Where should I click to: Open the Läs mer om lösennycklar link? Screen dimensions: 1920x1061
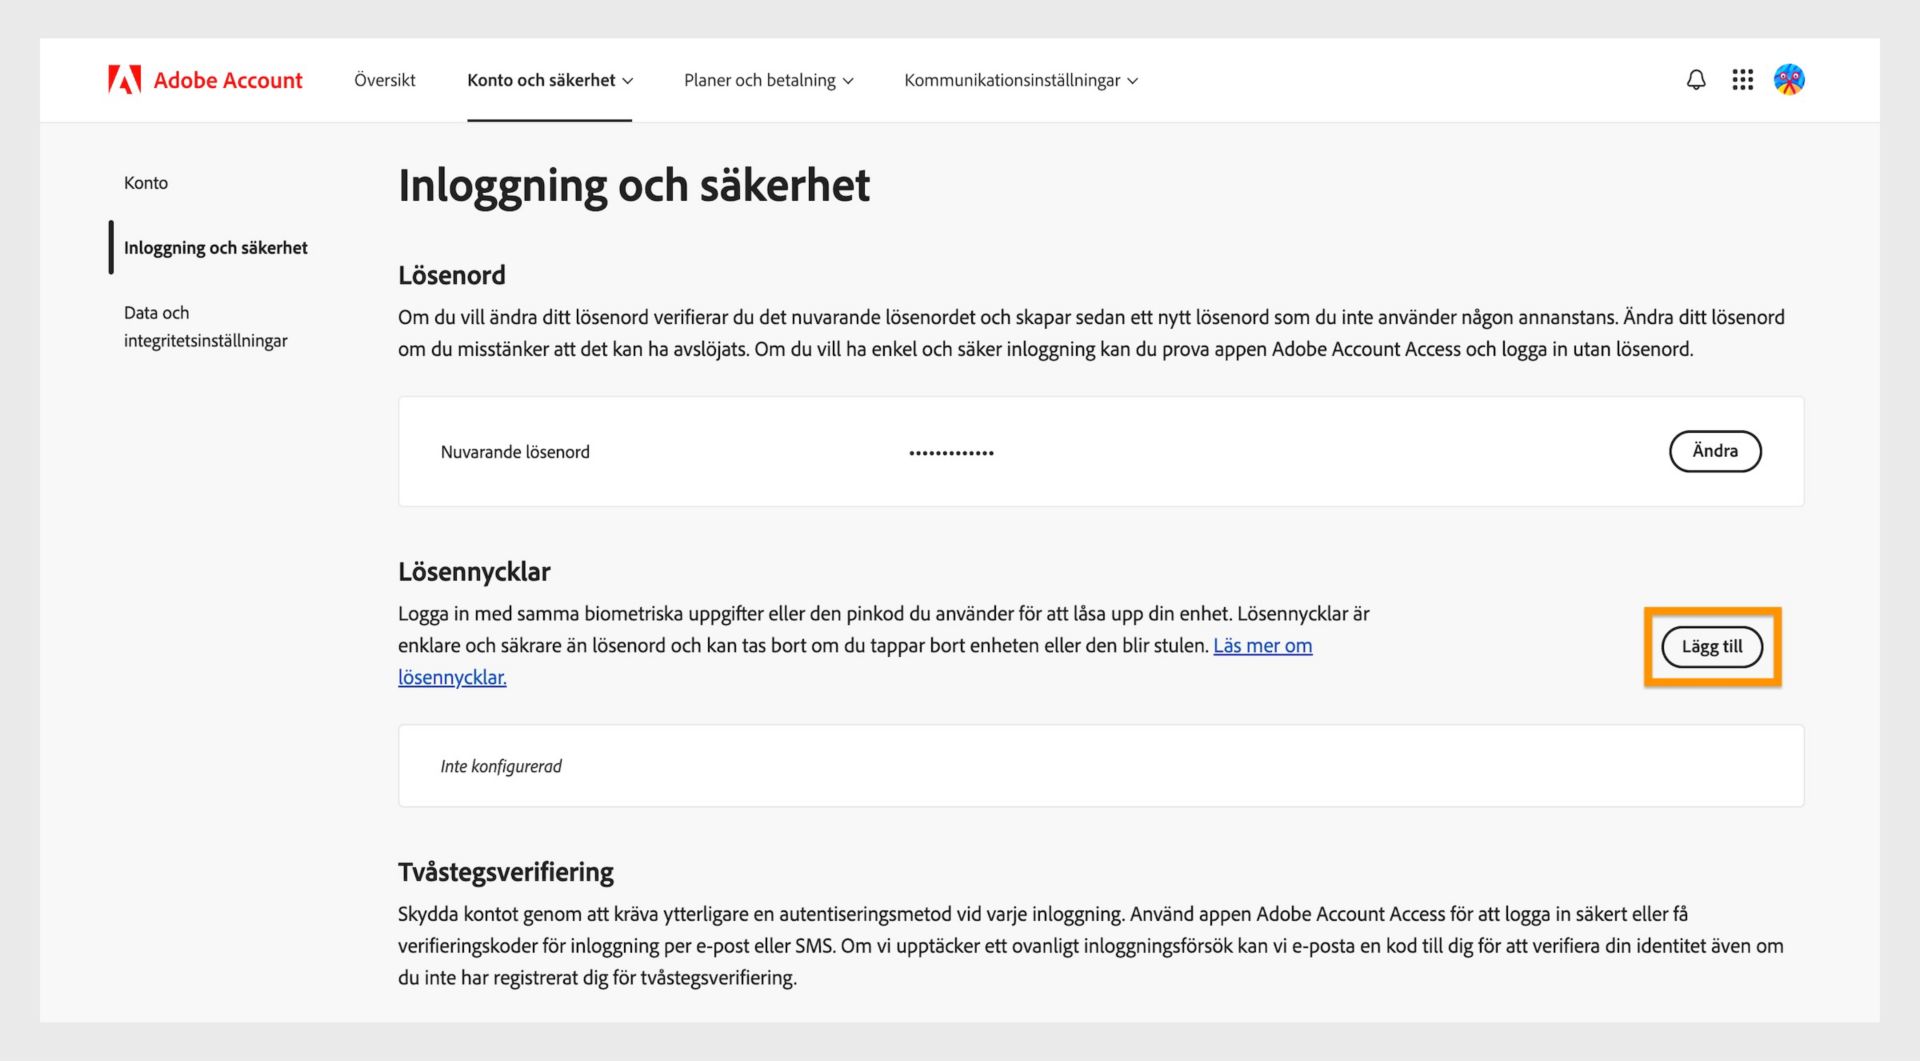click(1262, 645)
